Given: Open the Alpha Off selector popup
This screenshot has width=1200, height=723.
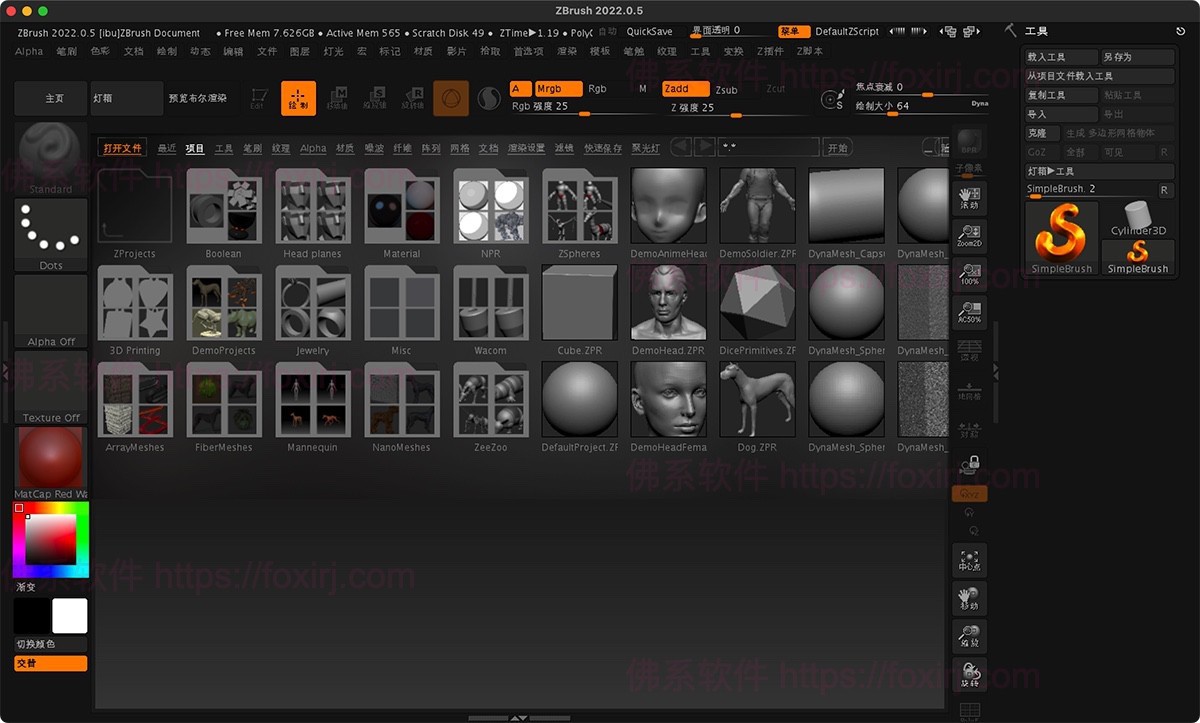Looking at the screenshot, I should (51, 311).
